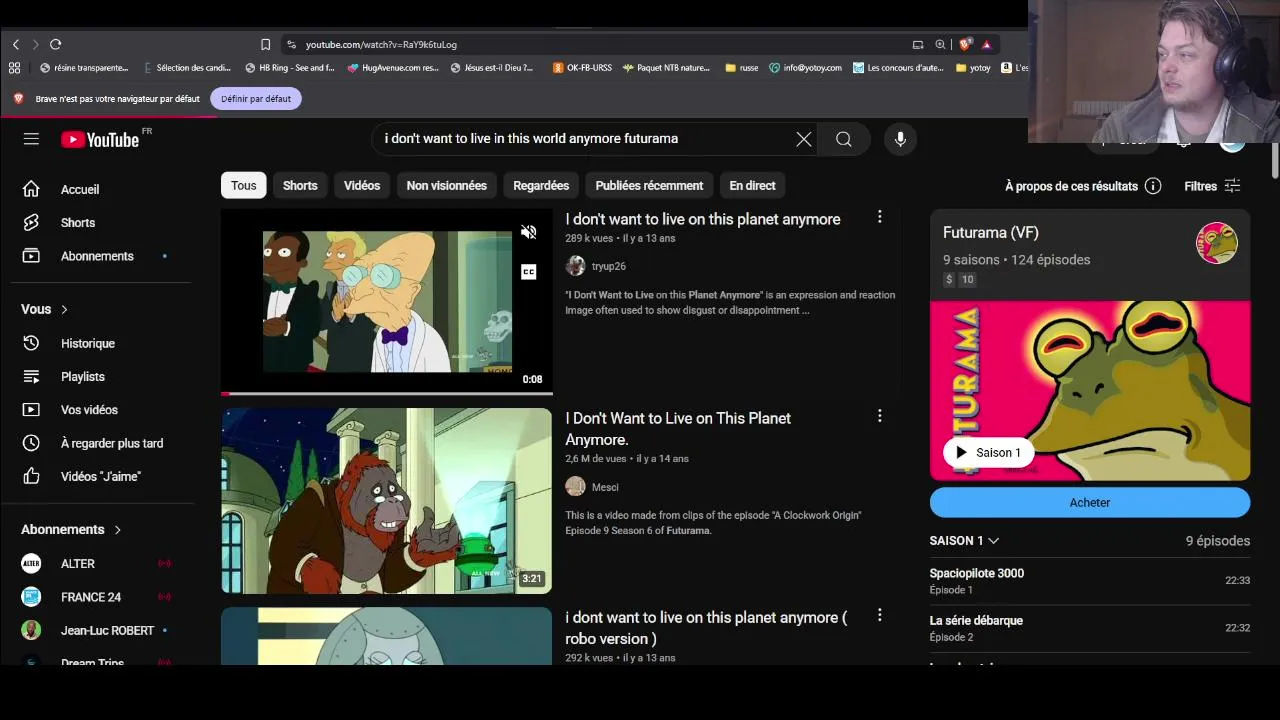Open the Futurama (VF) channel avatar
1280x720 pixels.
[x=1217, y=243]
